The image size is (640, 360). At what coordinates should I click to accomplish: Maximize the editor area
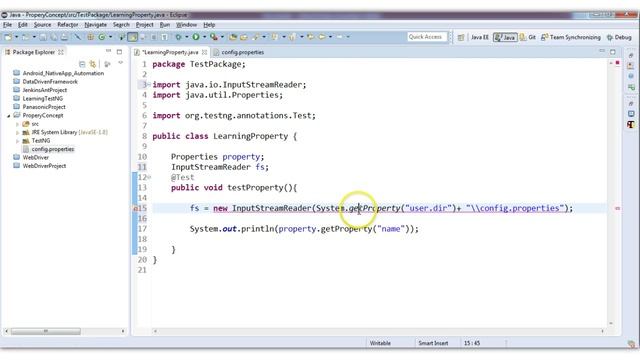(x=613, y=52)
